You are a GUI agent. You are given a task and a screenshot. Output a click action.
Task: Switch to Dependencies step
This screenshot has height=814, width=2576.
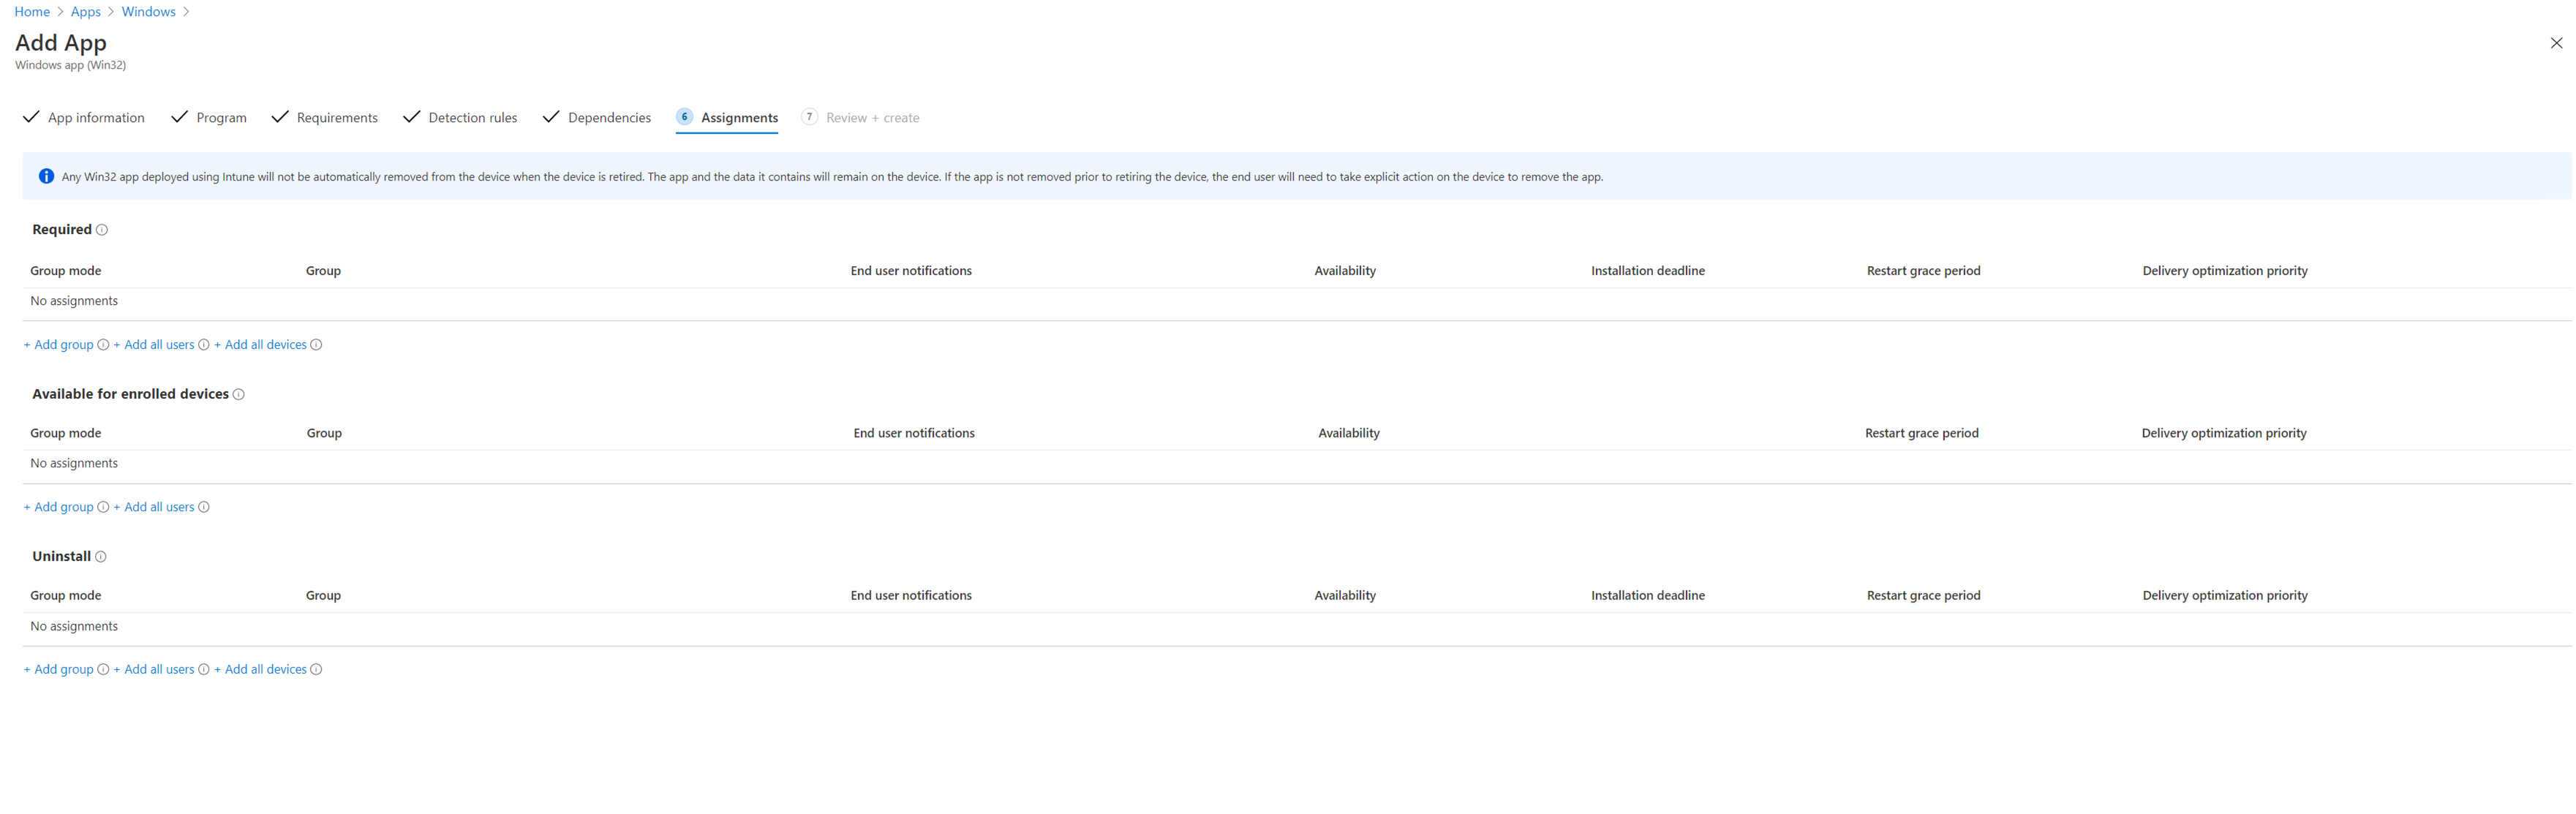pos(597,118)
